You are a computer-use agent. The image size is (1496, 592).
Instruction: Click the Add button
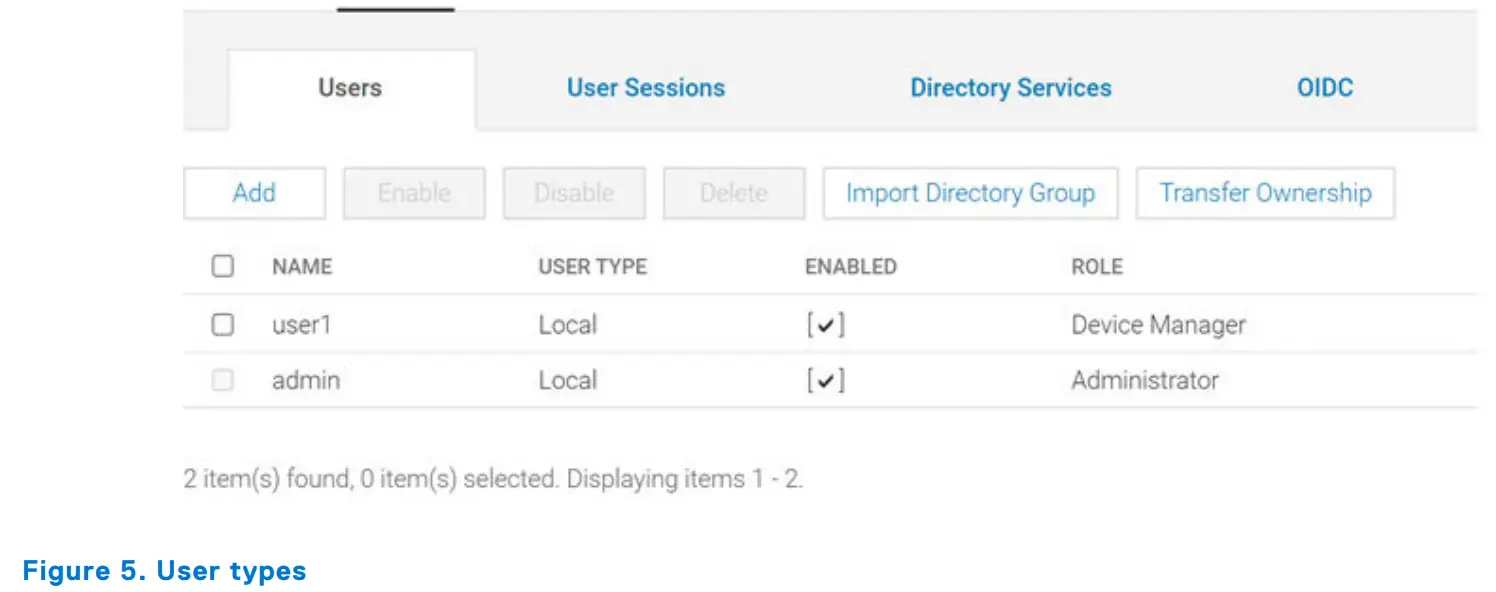[254, 193]
